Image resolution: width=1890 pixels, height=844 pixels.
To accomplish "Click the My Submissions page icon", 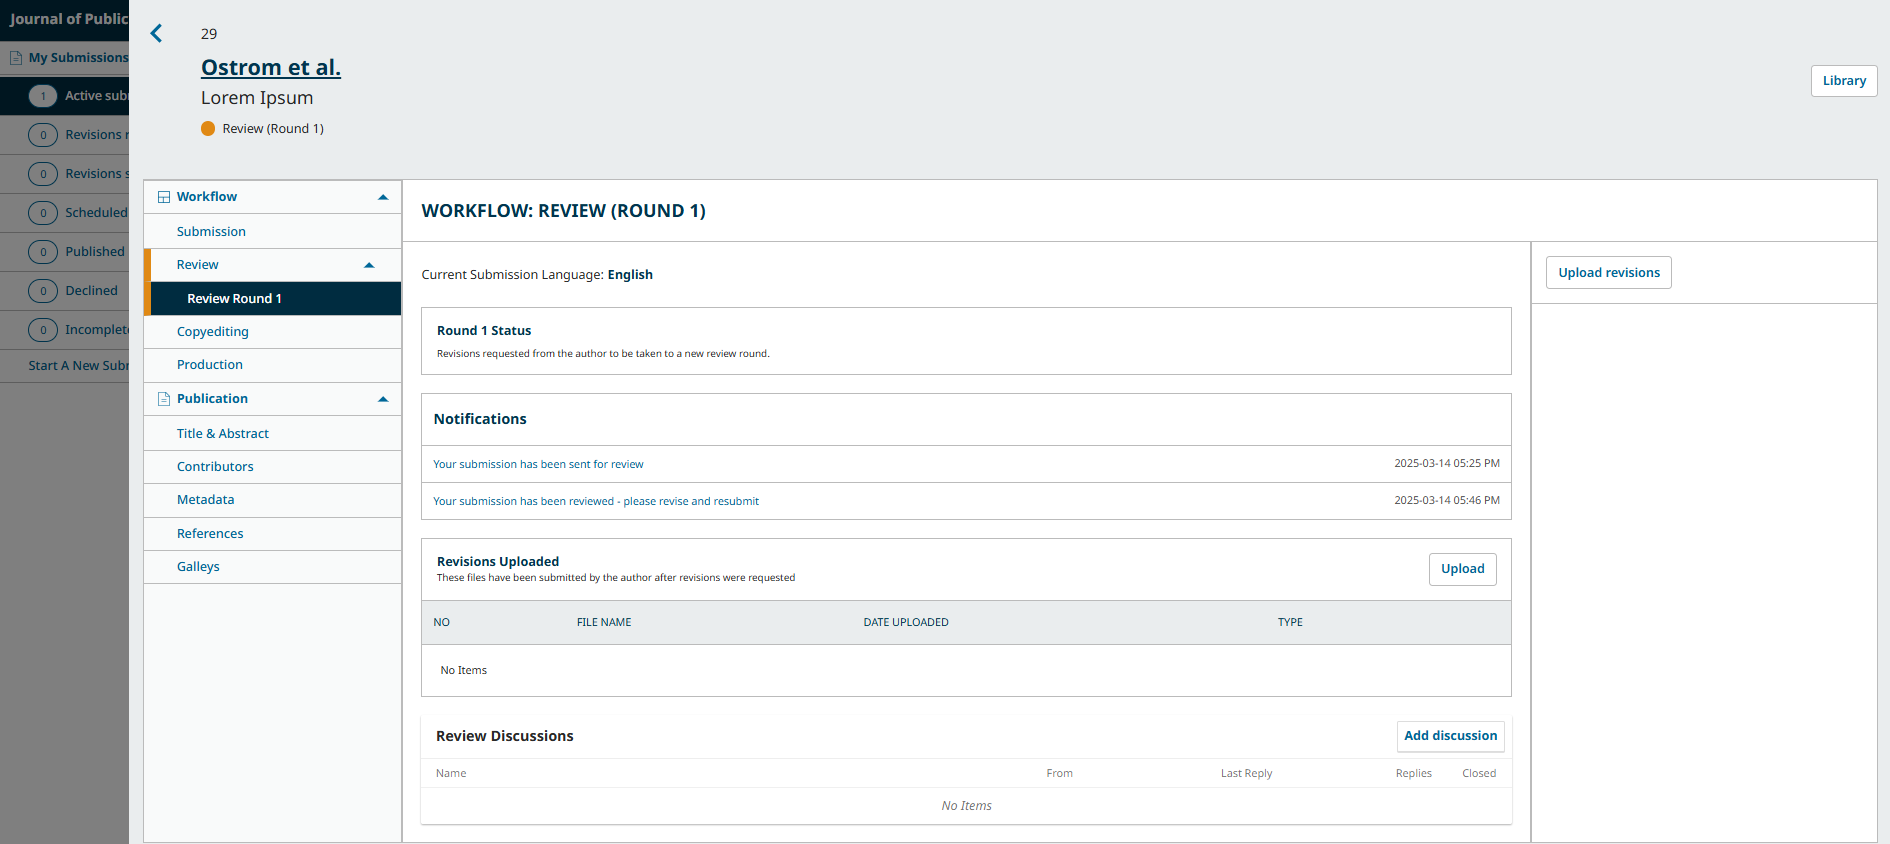I will (16, 58).
